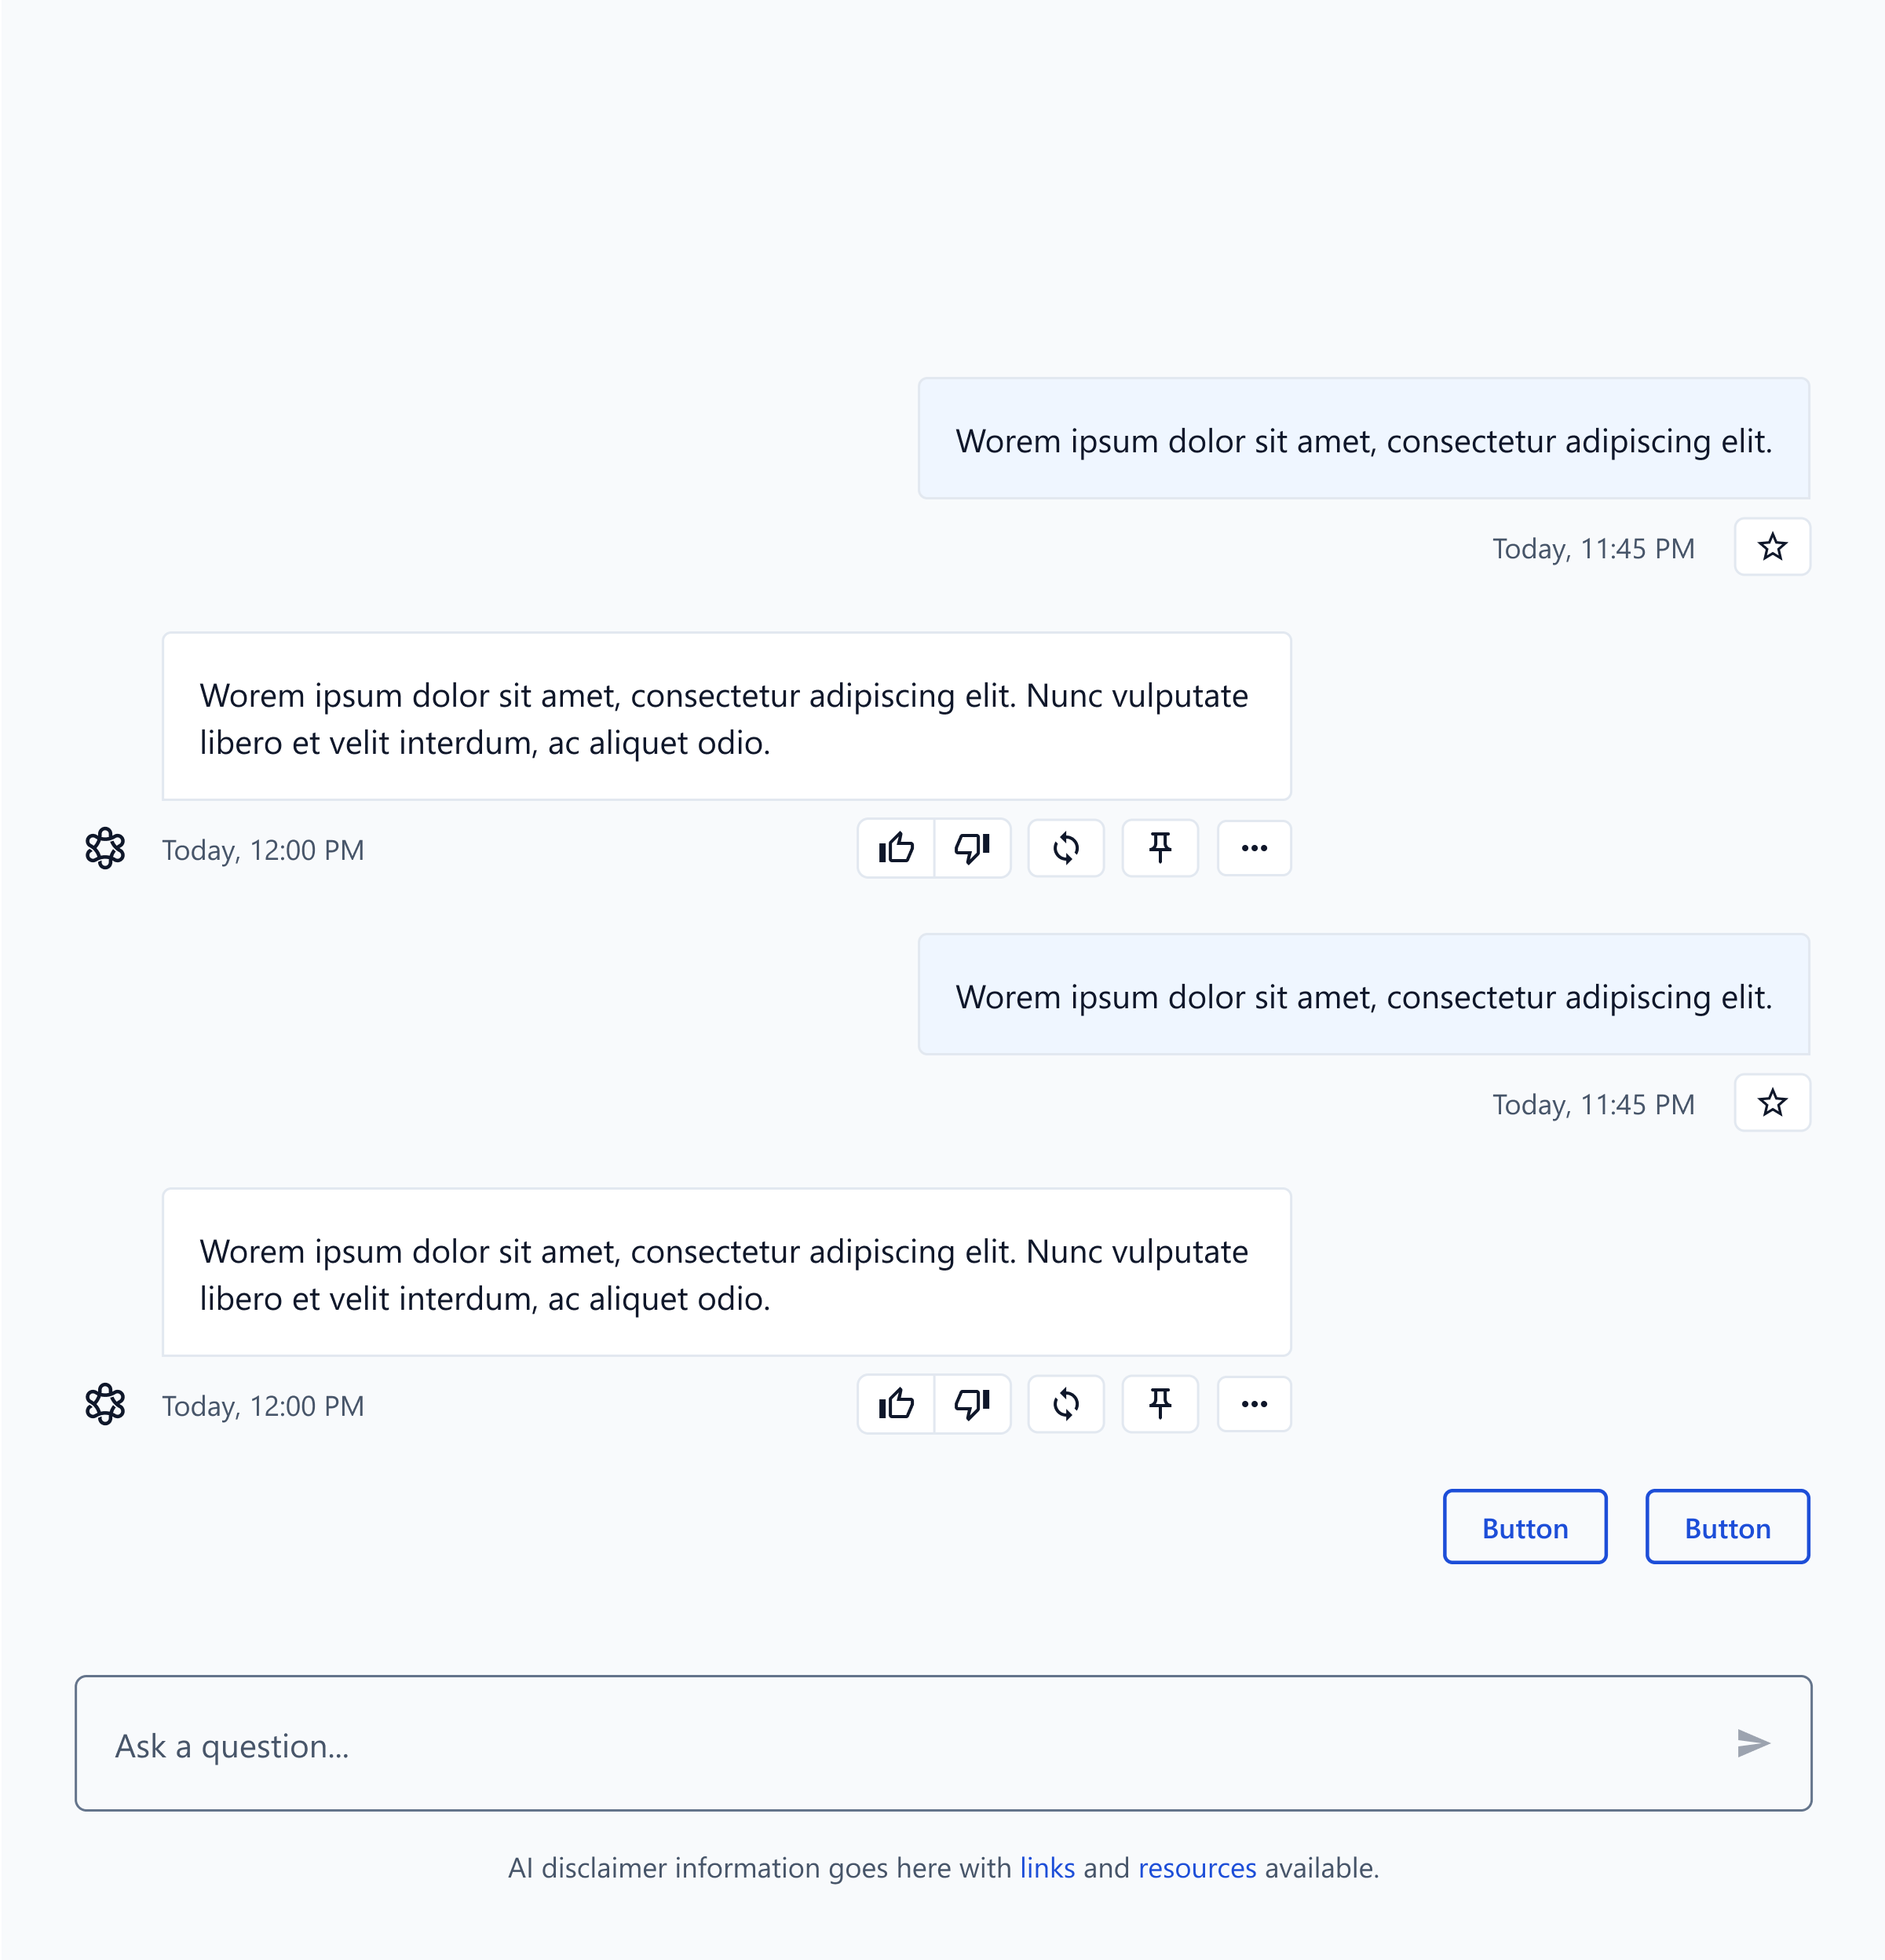
Task: Pin the second bot response
Action: tap(1160, 1404)
